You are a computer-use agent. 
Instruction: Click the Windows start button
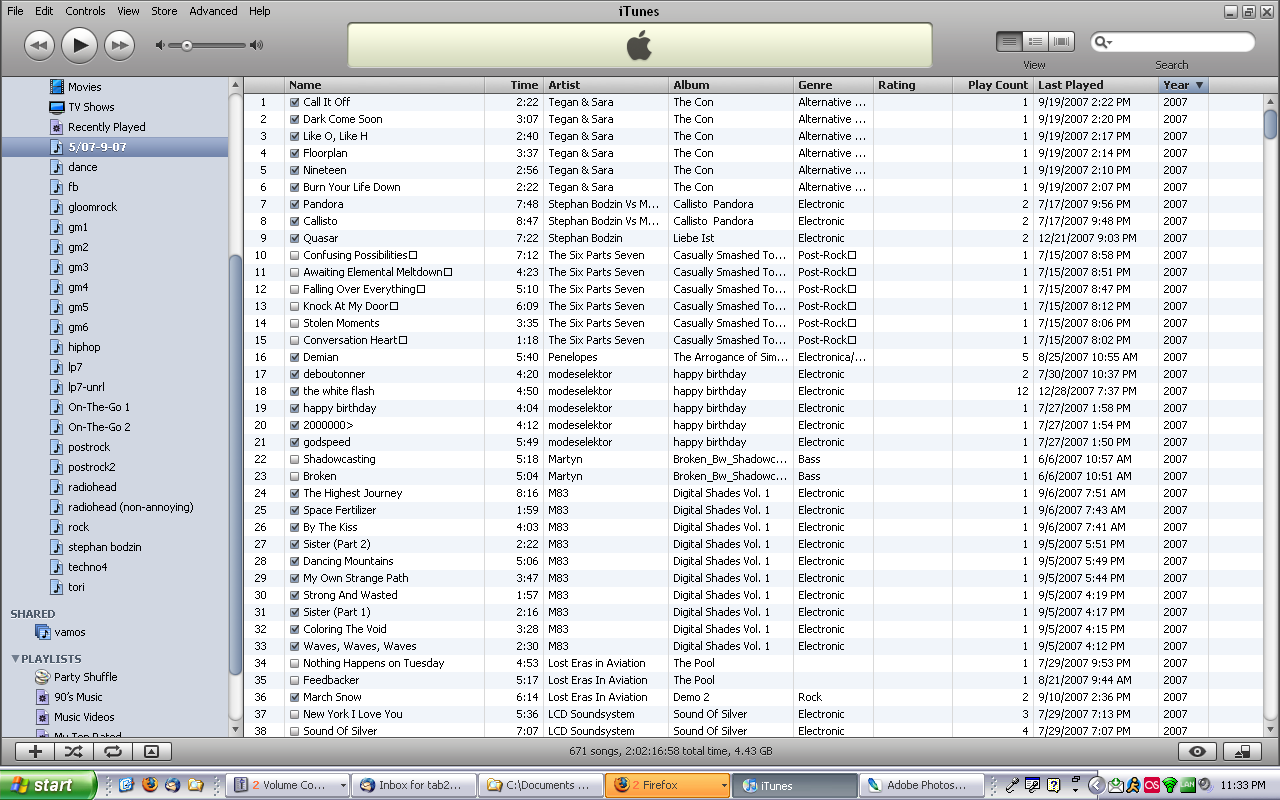(x=49, y=785)
